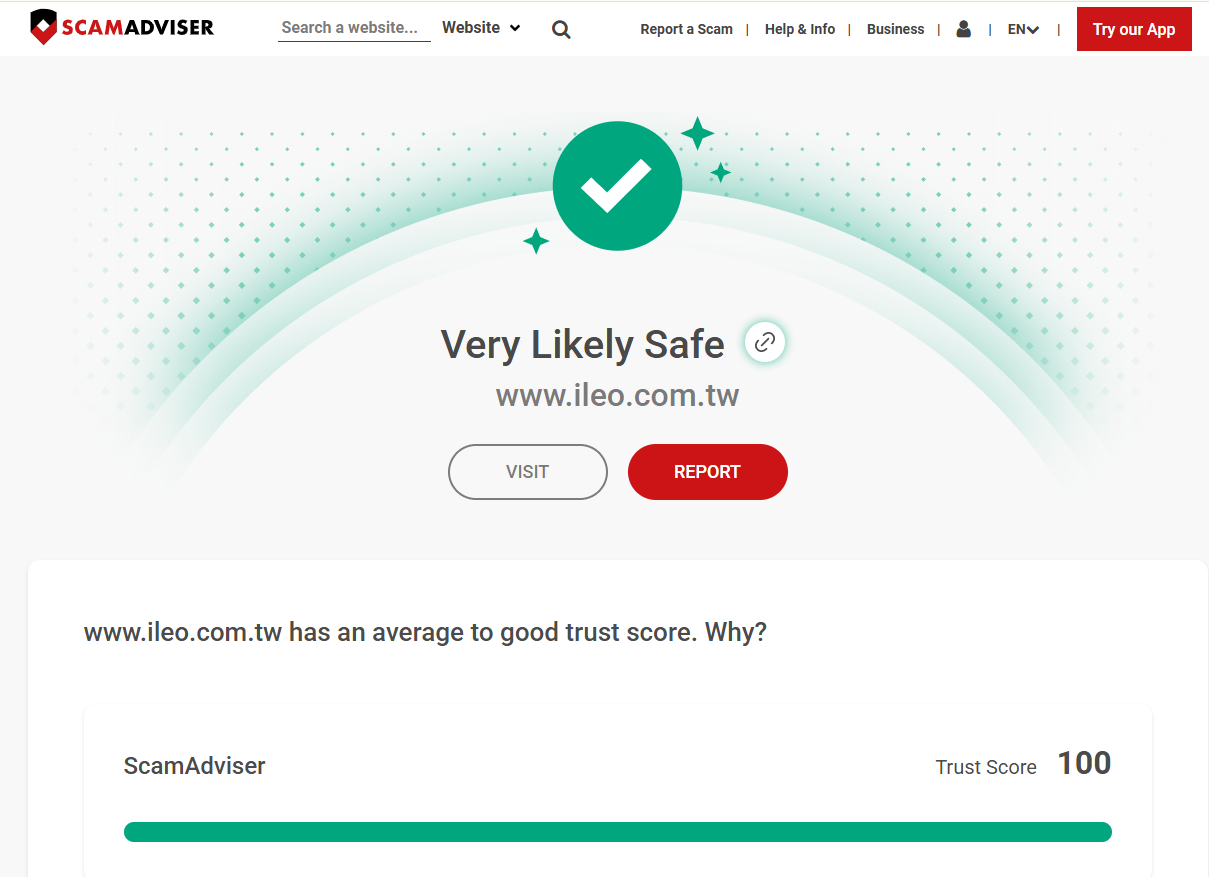Open the Business menu item
The width and height of the screenshot is (1209, 877).
[895, 29]
